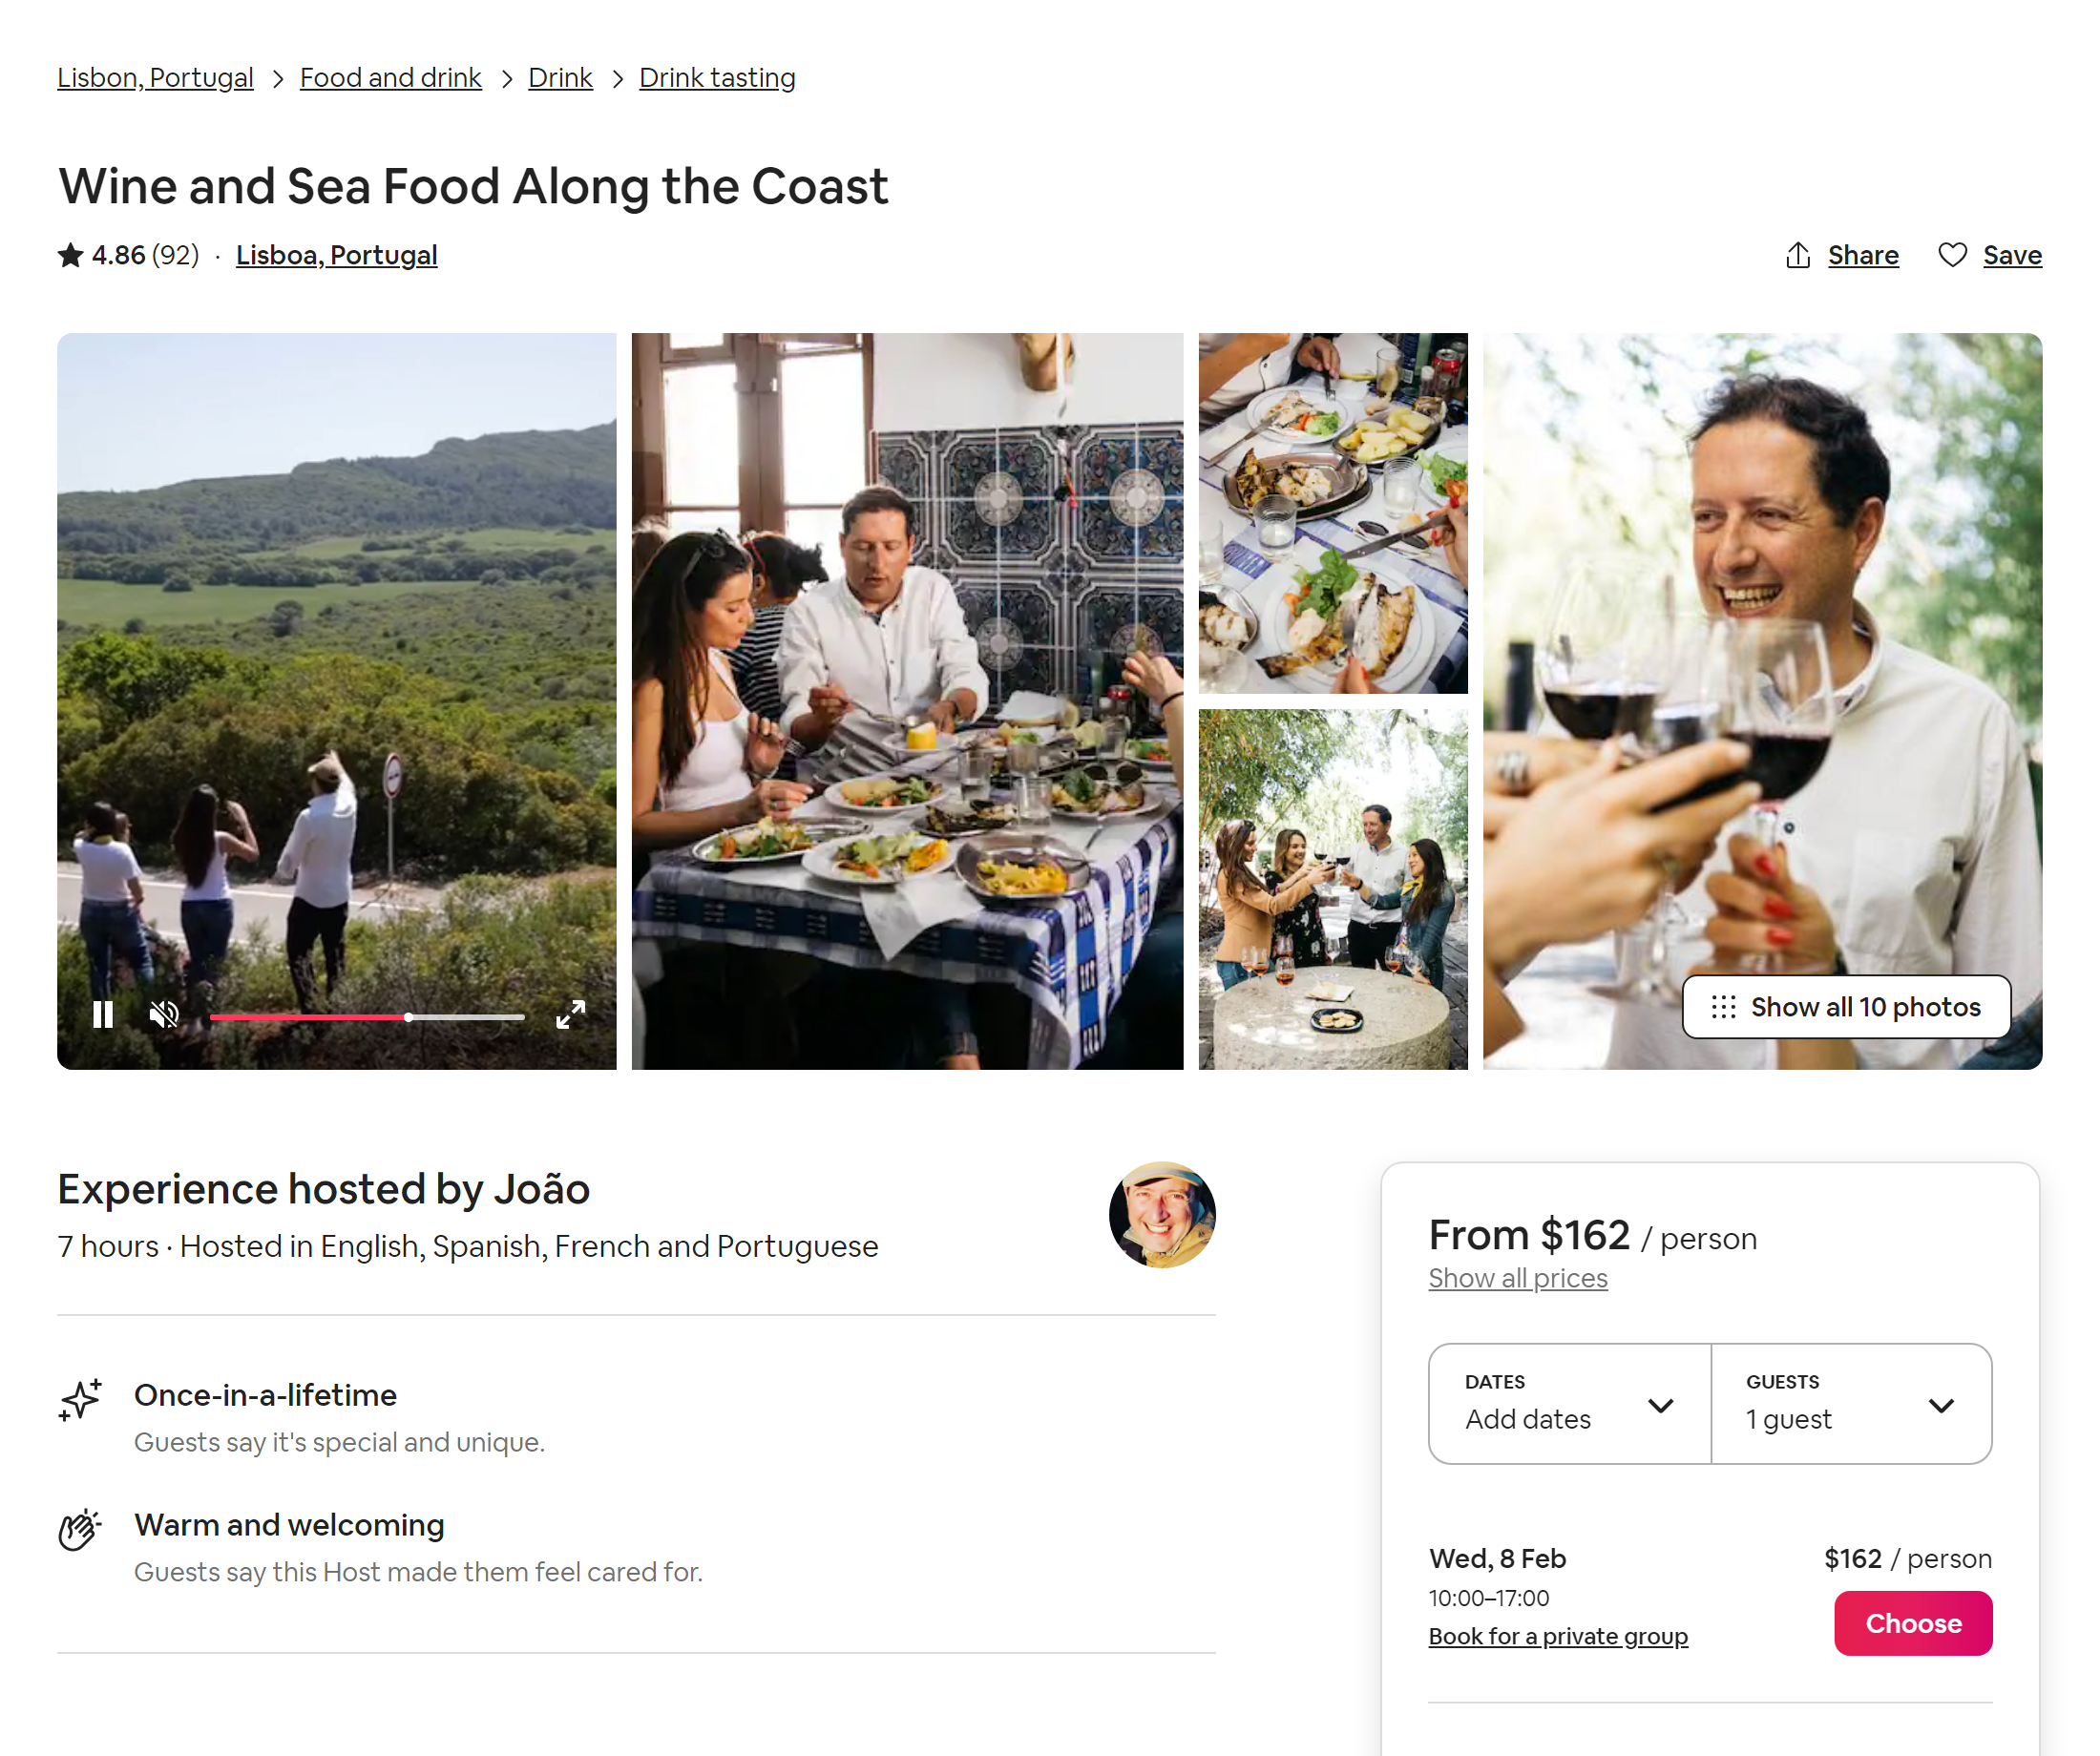Screen dimensions: 2100x1756
Task: Click the Food and drink menu item
Action: [390, 76]
